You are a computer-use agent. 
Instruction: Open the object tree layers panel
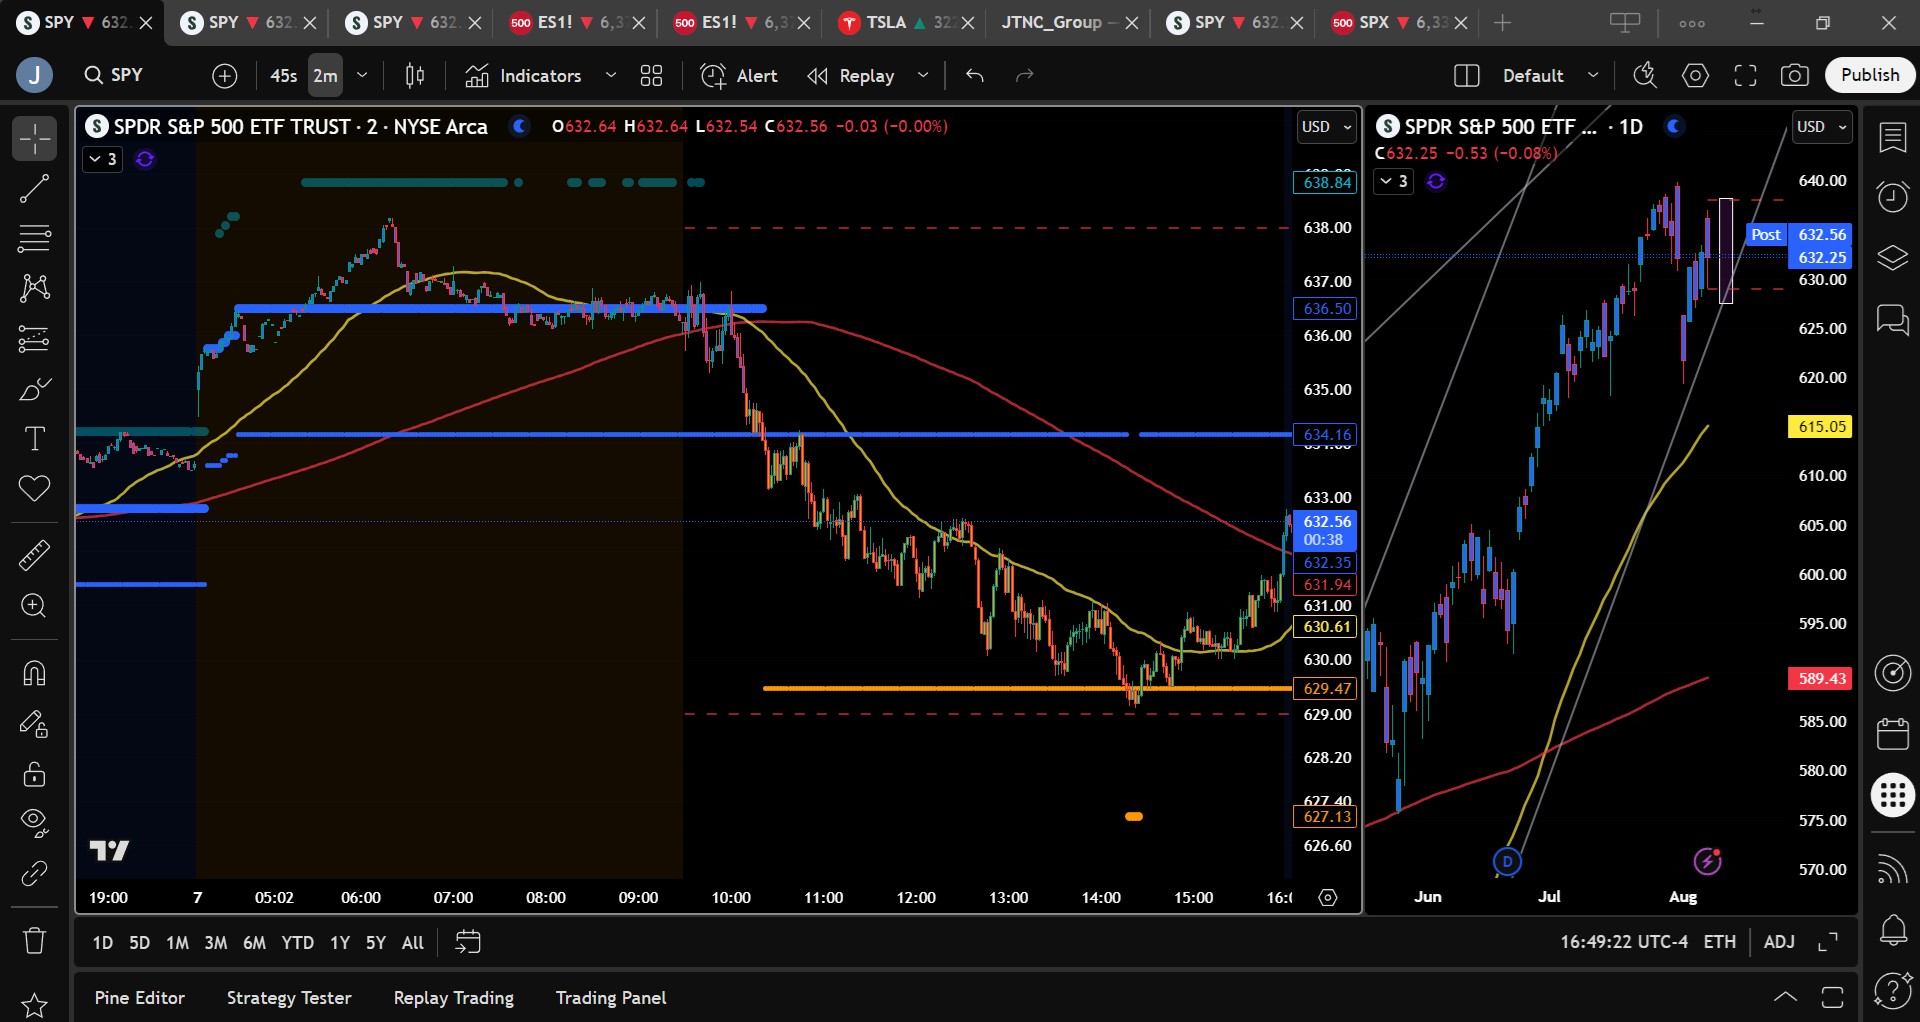click(x=1893, y=258)
